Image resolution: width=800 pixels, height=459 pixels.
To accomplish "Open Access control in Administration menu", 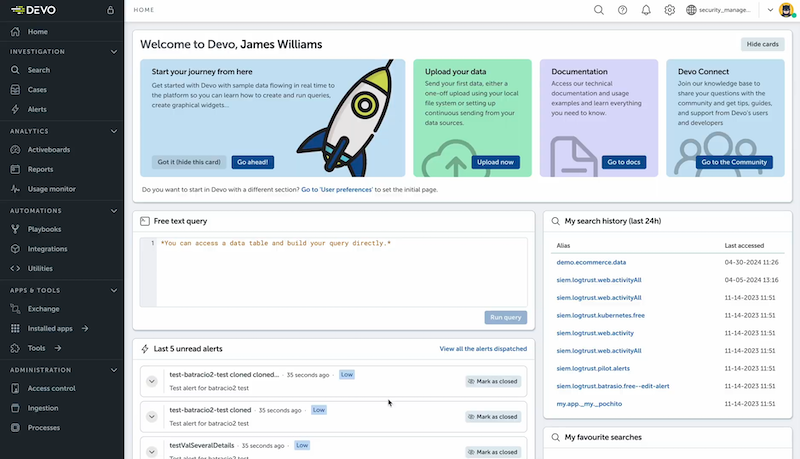I will pyautogui.click(x=51, y=388).
